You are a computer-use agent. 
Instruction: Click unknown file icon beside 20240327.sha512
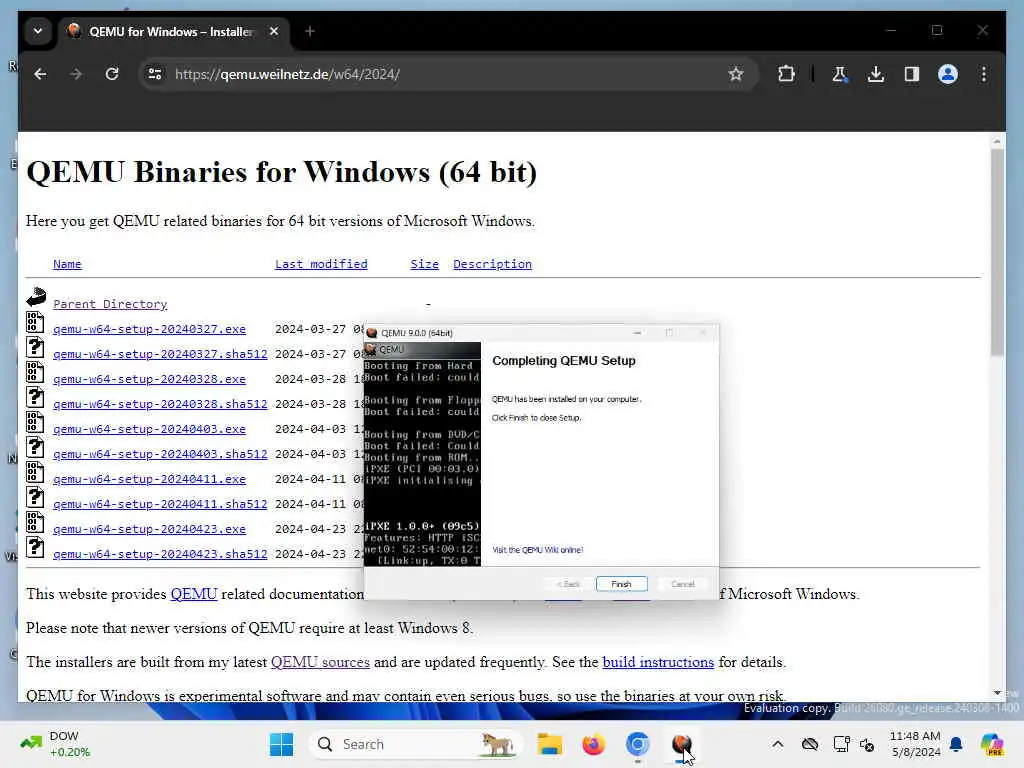[35, 347]
